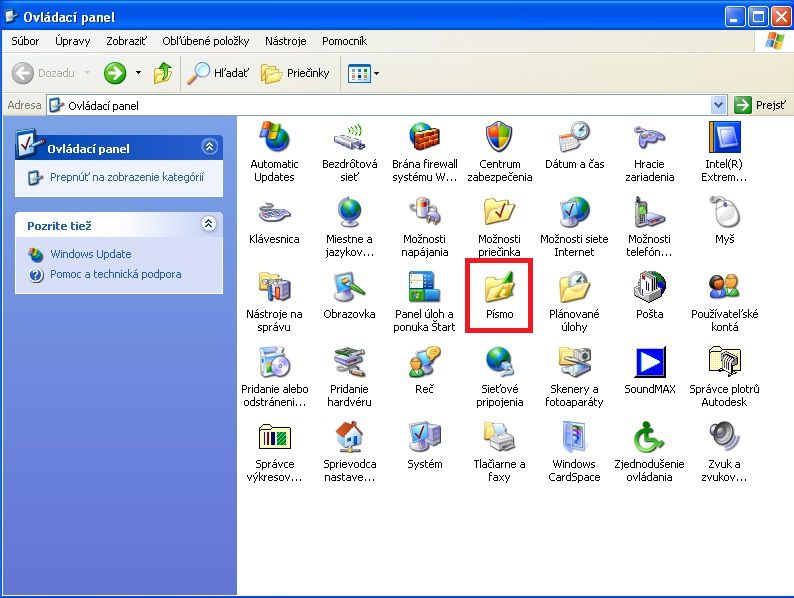The height and width of the screenshot is (598, 794).
Task: Collapse the Pozrite tiež sidebar section
Action: [209, 223]
